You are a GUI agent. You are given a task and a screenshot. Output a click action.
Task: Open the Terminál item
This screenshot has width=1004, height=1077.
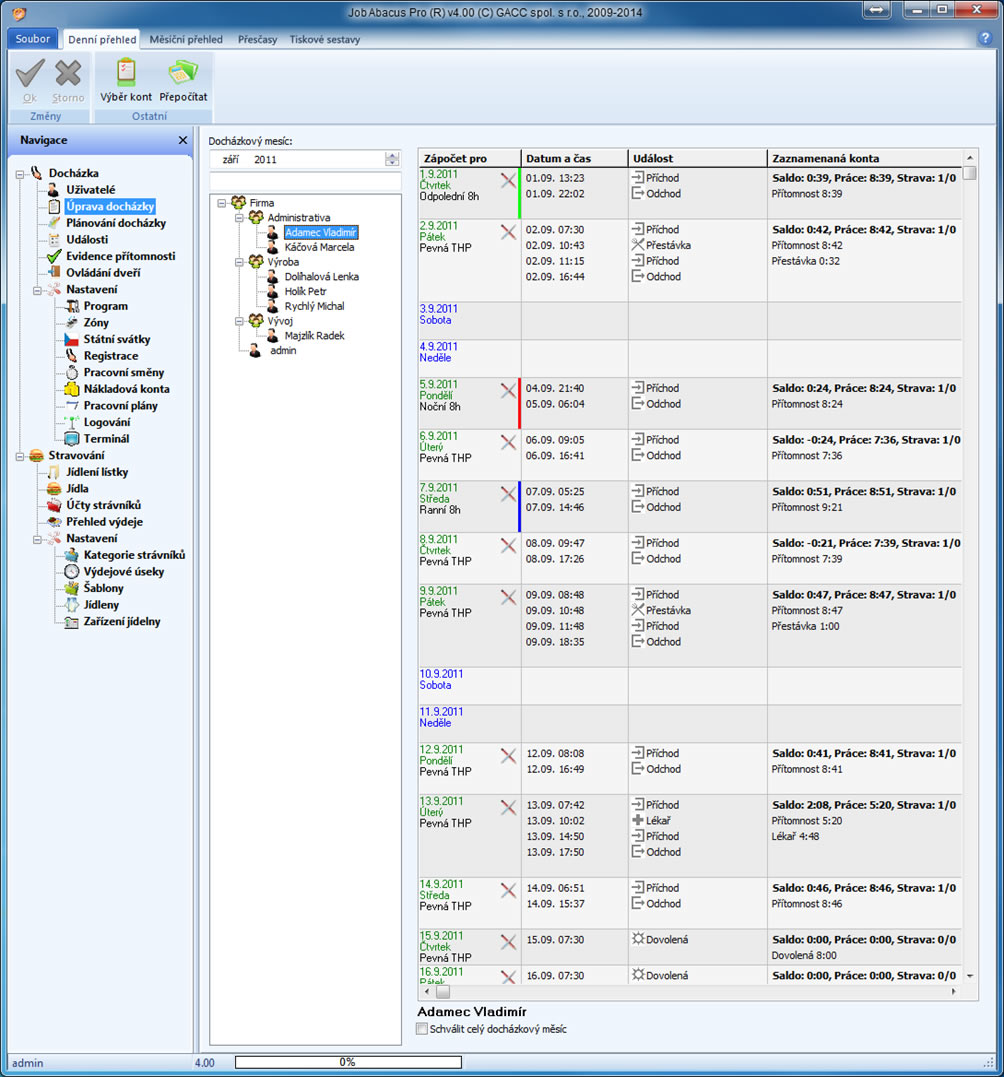pyautogui.click(x=106, y=438)
